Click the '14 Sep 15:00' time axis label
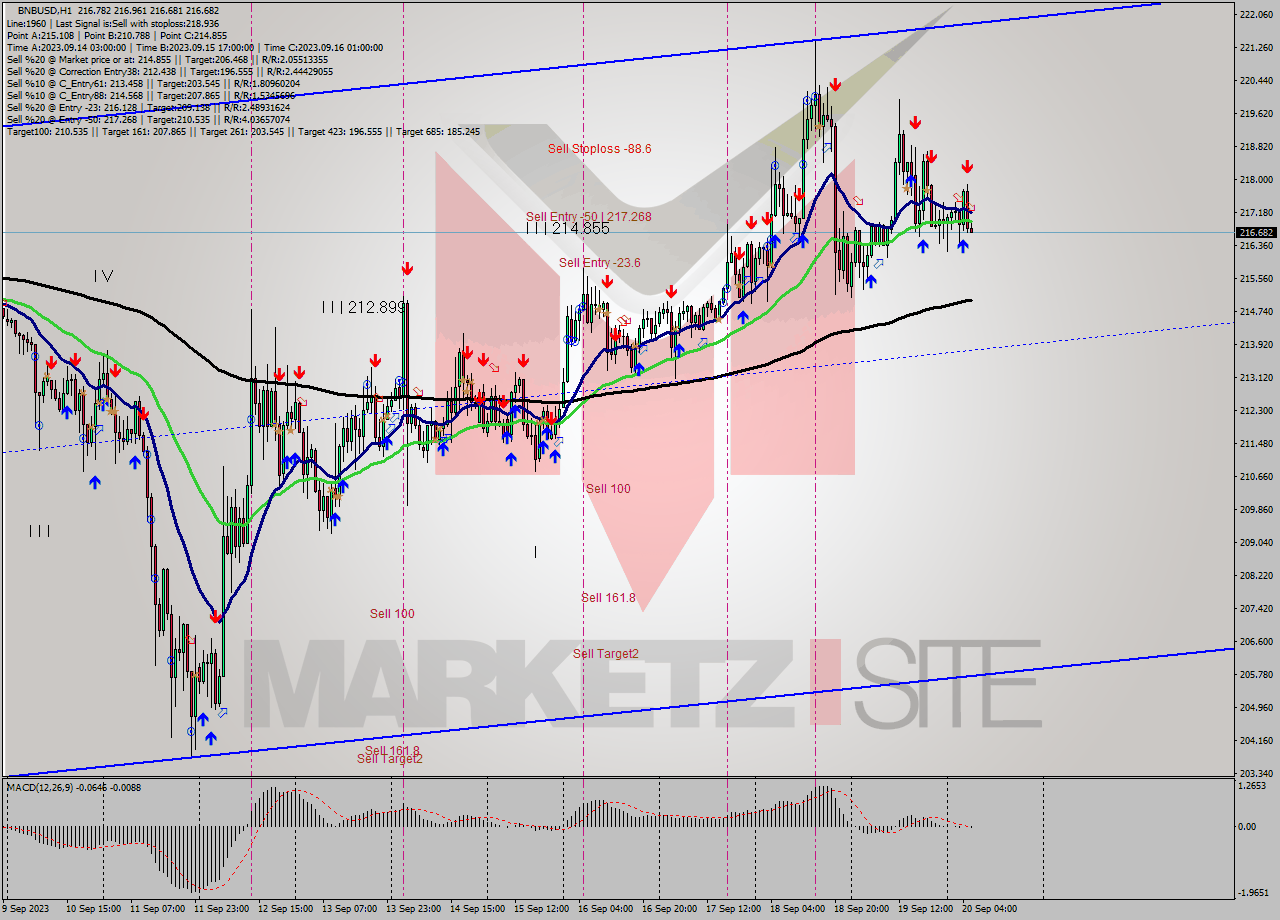 tap(477, 909)
